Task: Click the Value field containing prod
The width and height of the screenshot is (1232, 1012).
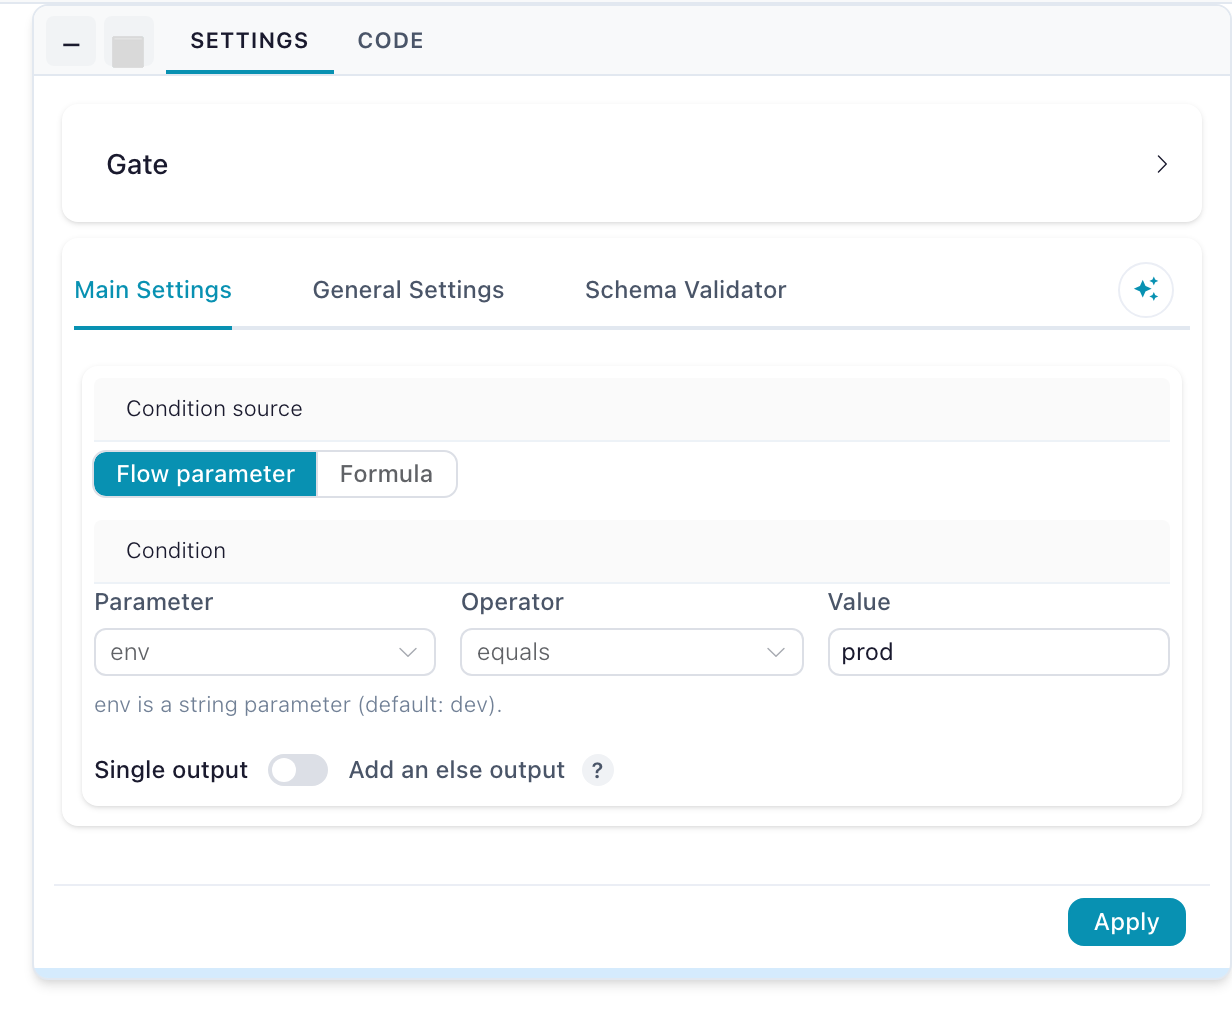Action: pyautogui.click(x=999, y=652)
